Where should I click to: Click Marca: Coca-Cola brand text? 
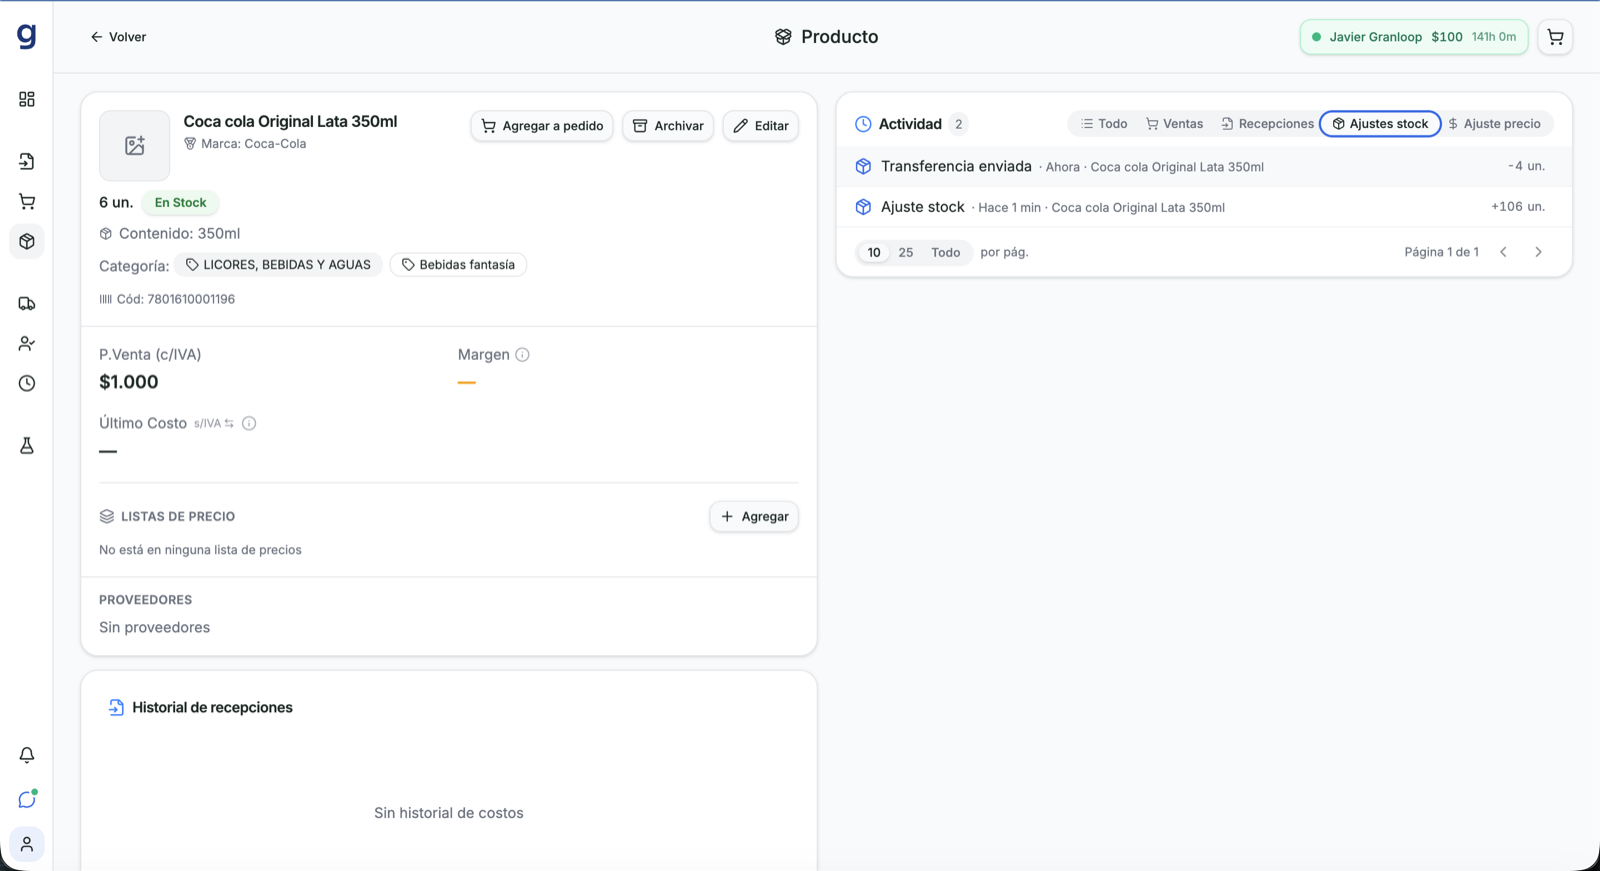point(245,144)
